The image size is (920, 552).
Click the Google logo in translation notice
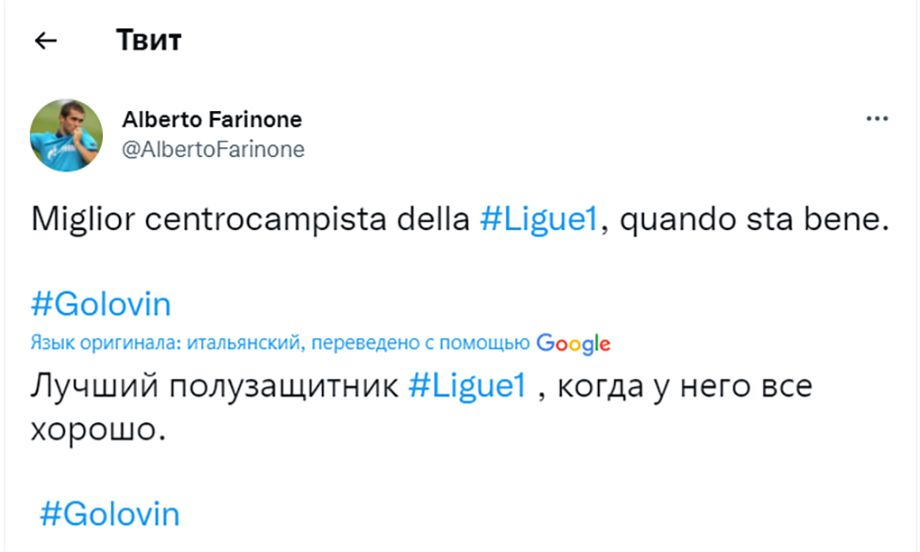(573, 343)
